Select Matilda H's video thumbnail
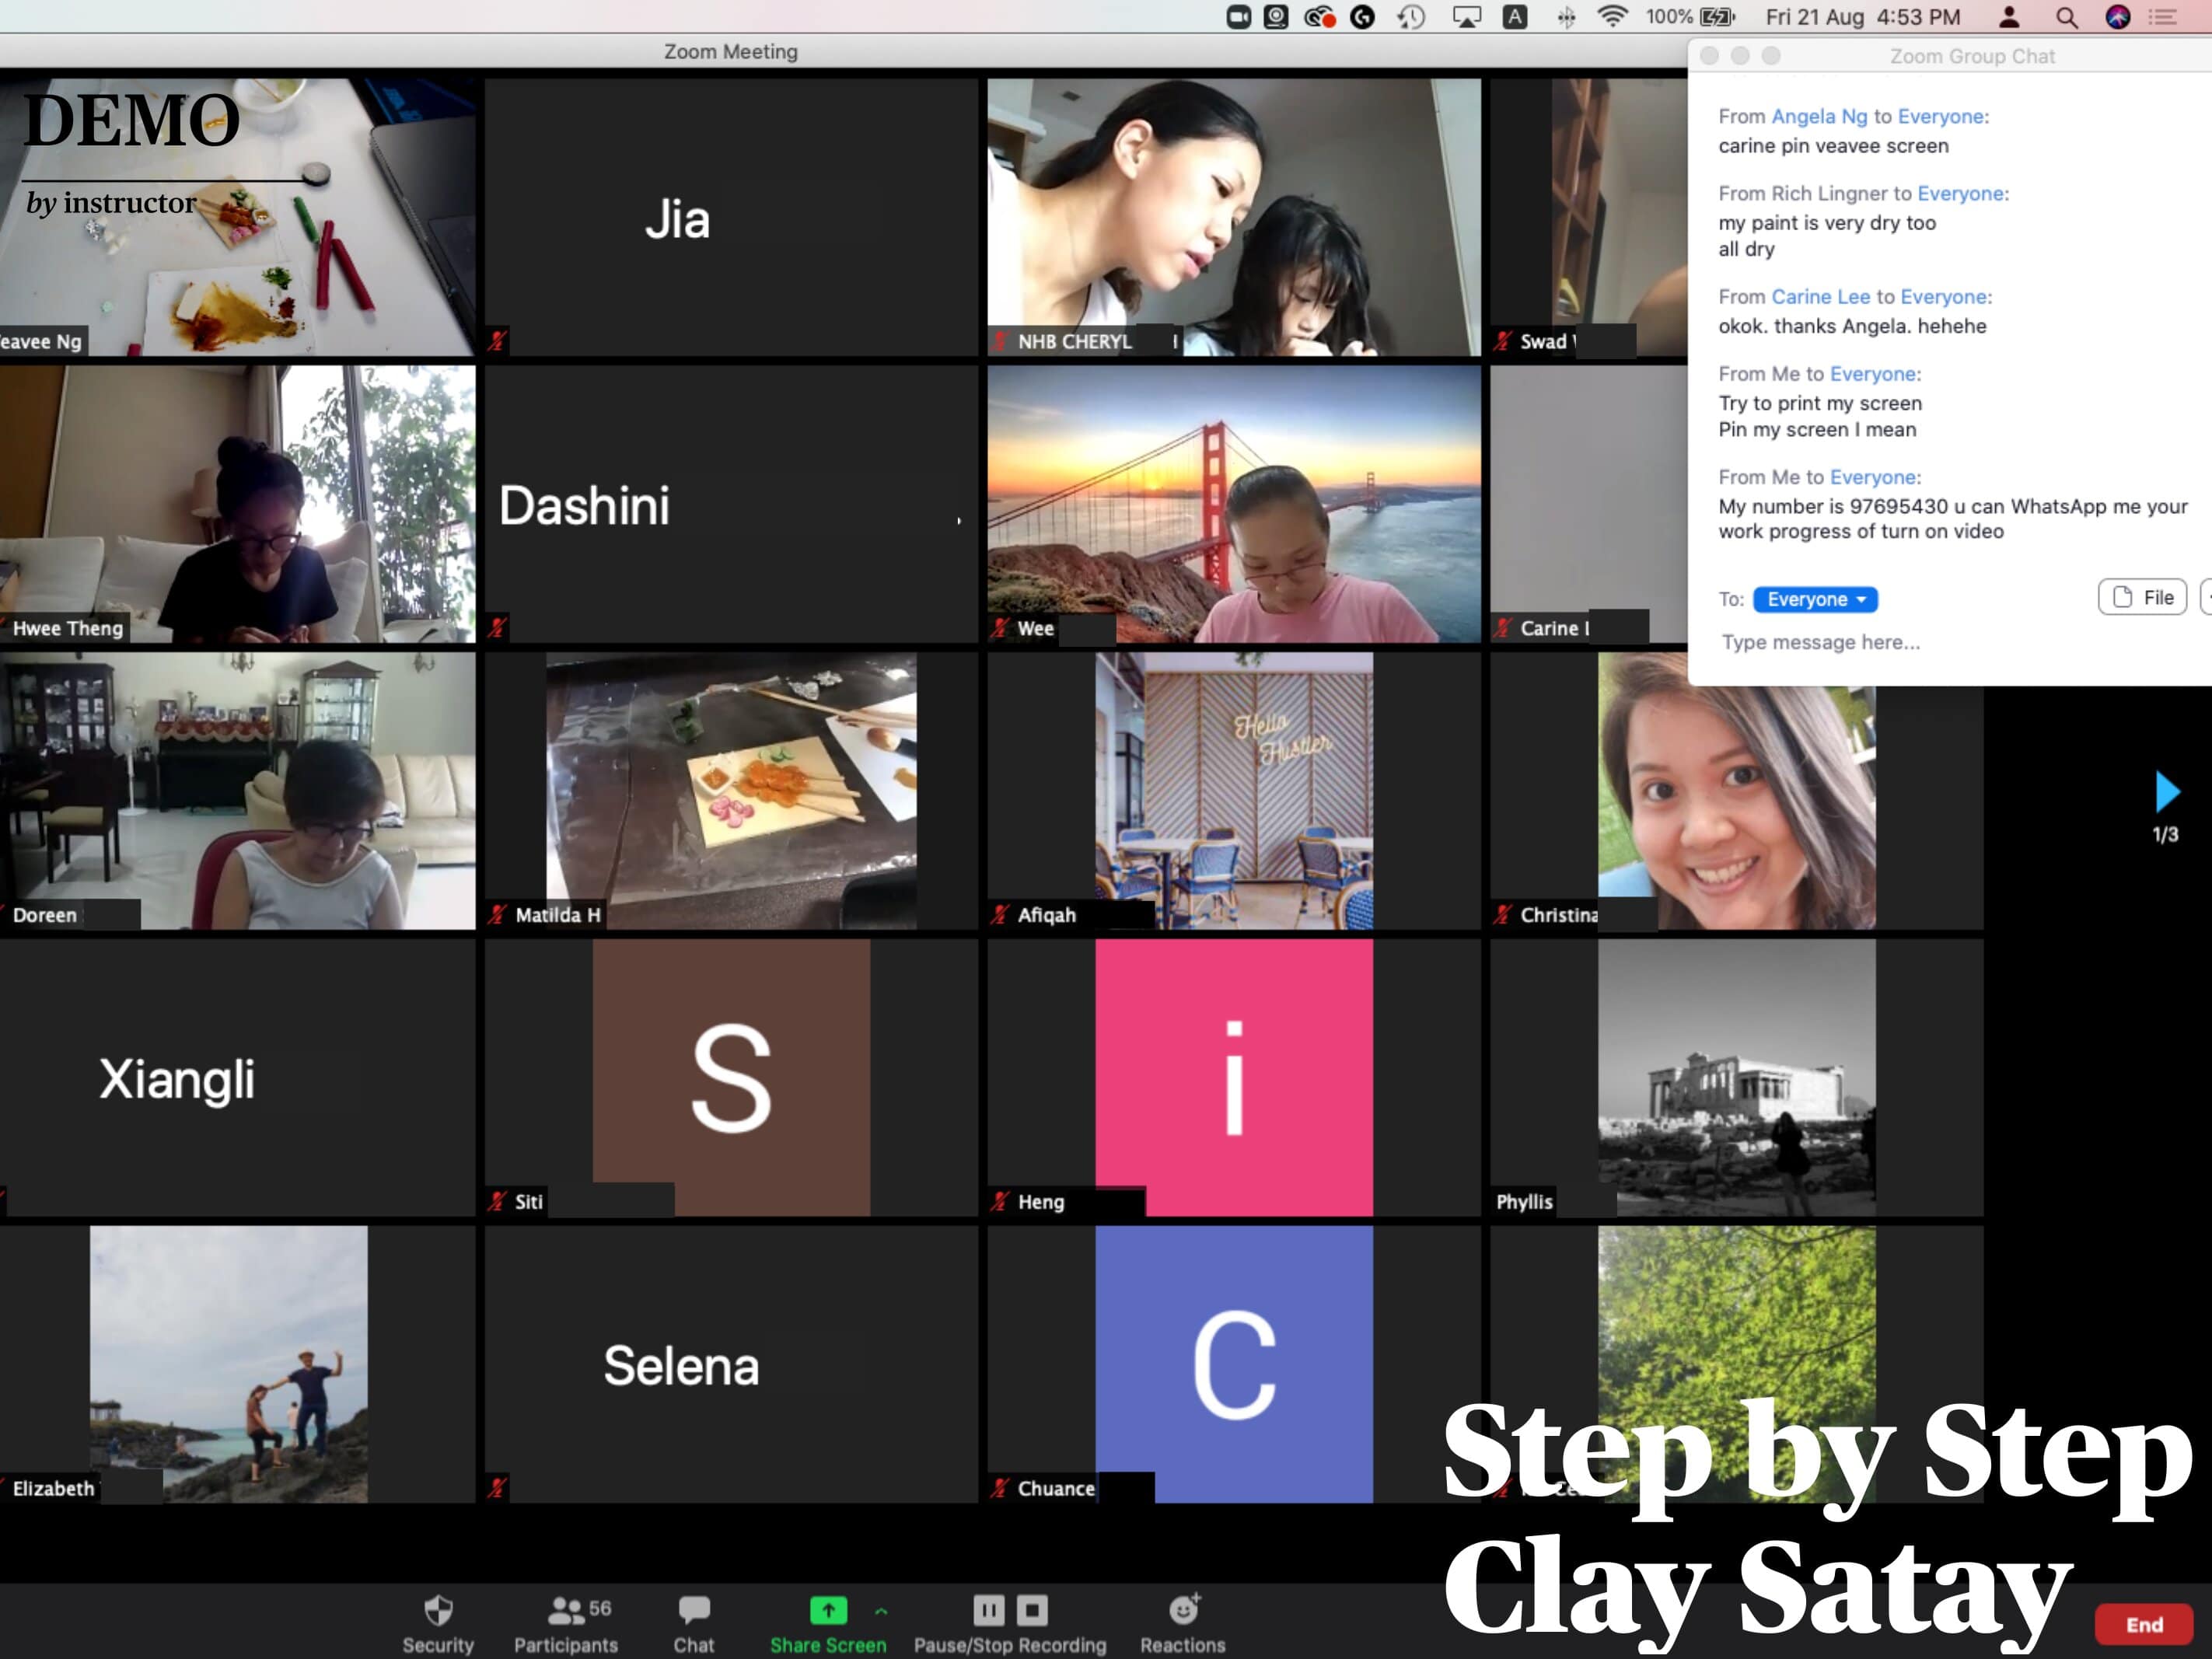The height and width of the screenshot is (1659, 2212). tap(731, 790)
